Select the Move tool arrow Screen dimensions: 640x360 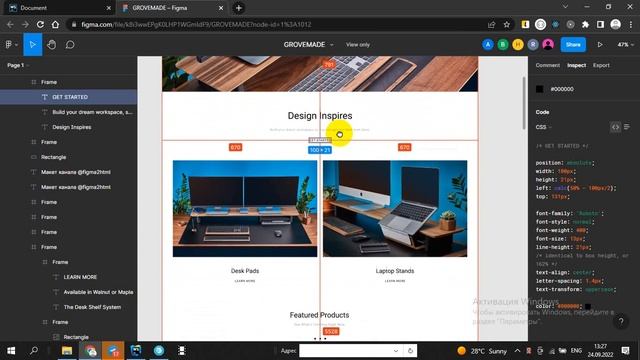[x=33, y=44]
